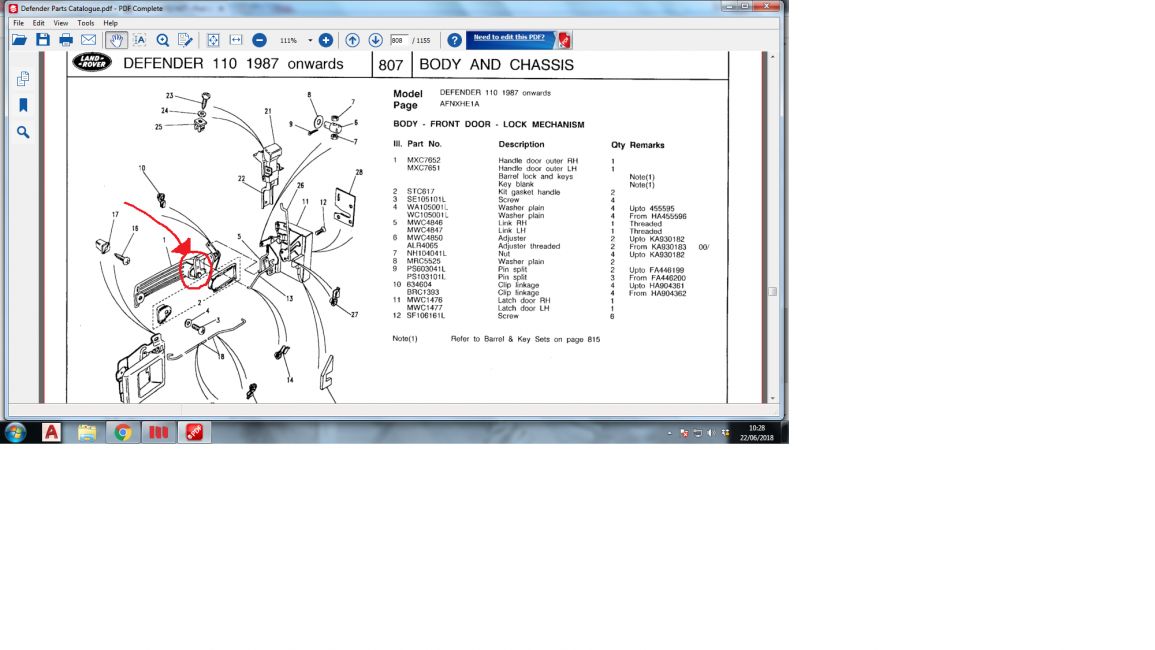This screenshot has width=1155, height=650.
Task: Click the network tray icon
Action: pos(698,433)
